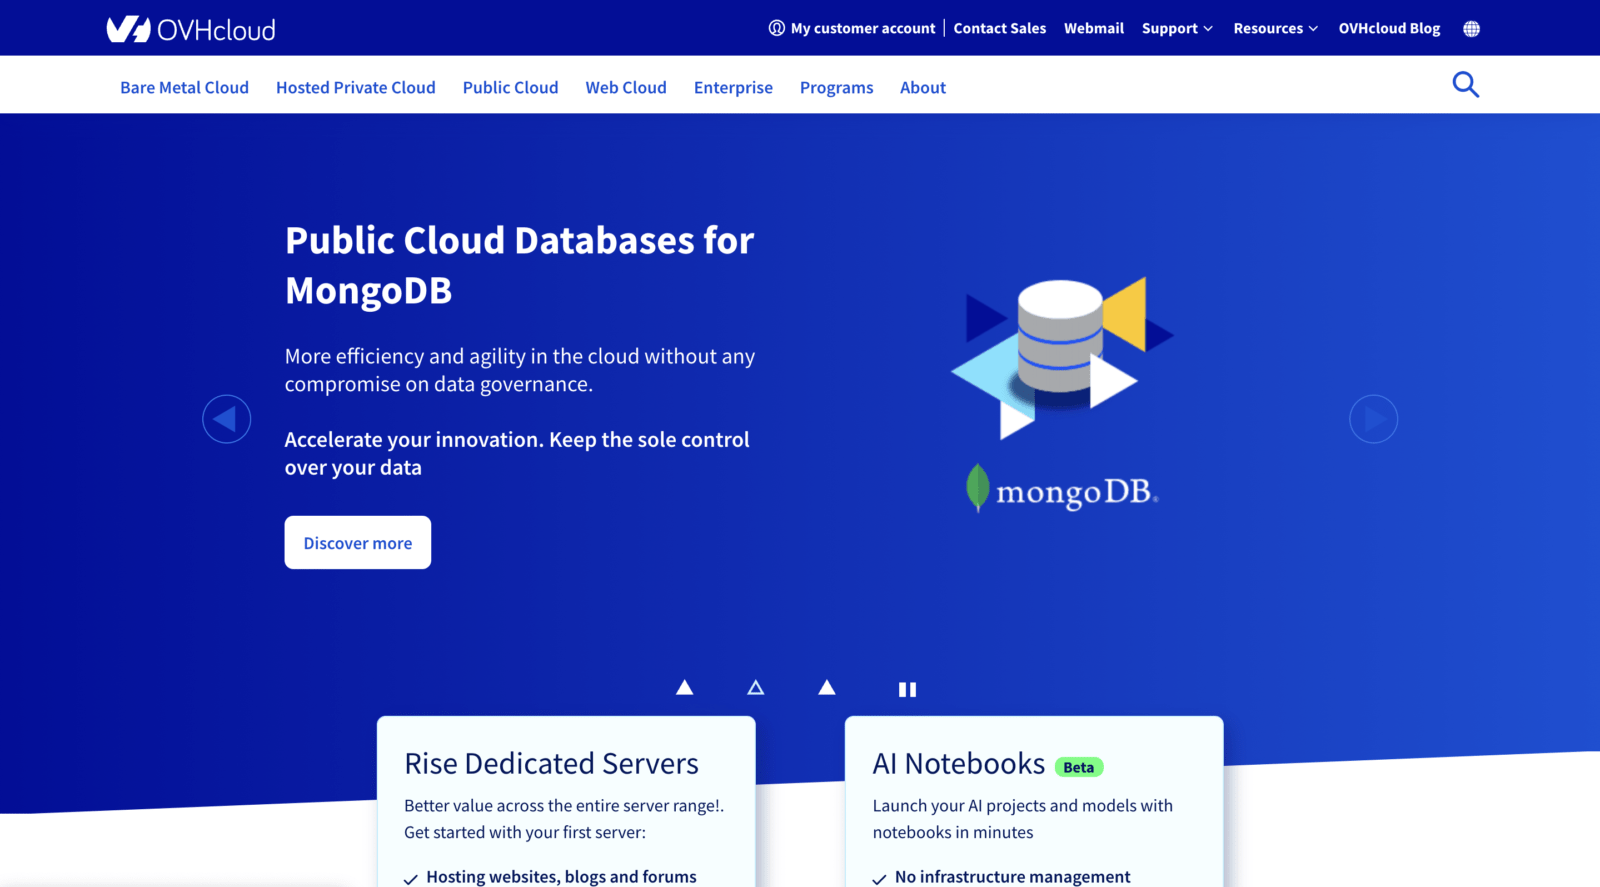The height and width of the screenshot is (887, 1600).
Task: Go to next carousel slide arrow
Action: point(1373,419)
